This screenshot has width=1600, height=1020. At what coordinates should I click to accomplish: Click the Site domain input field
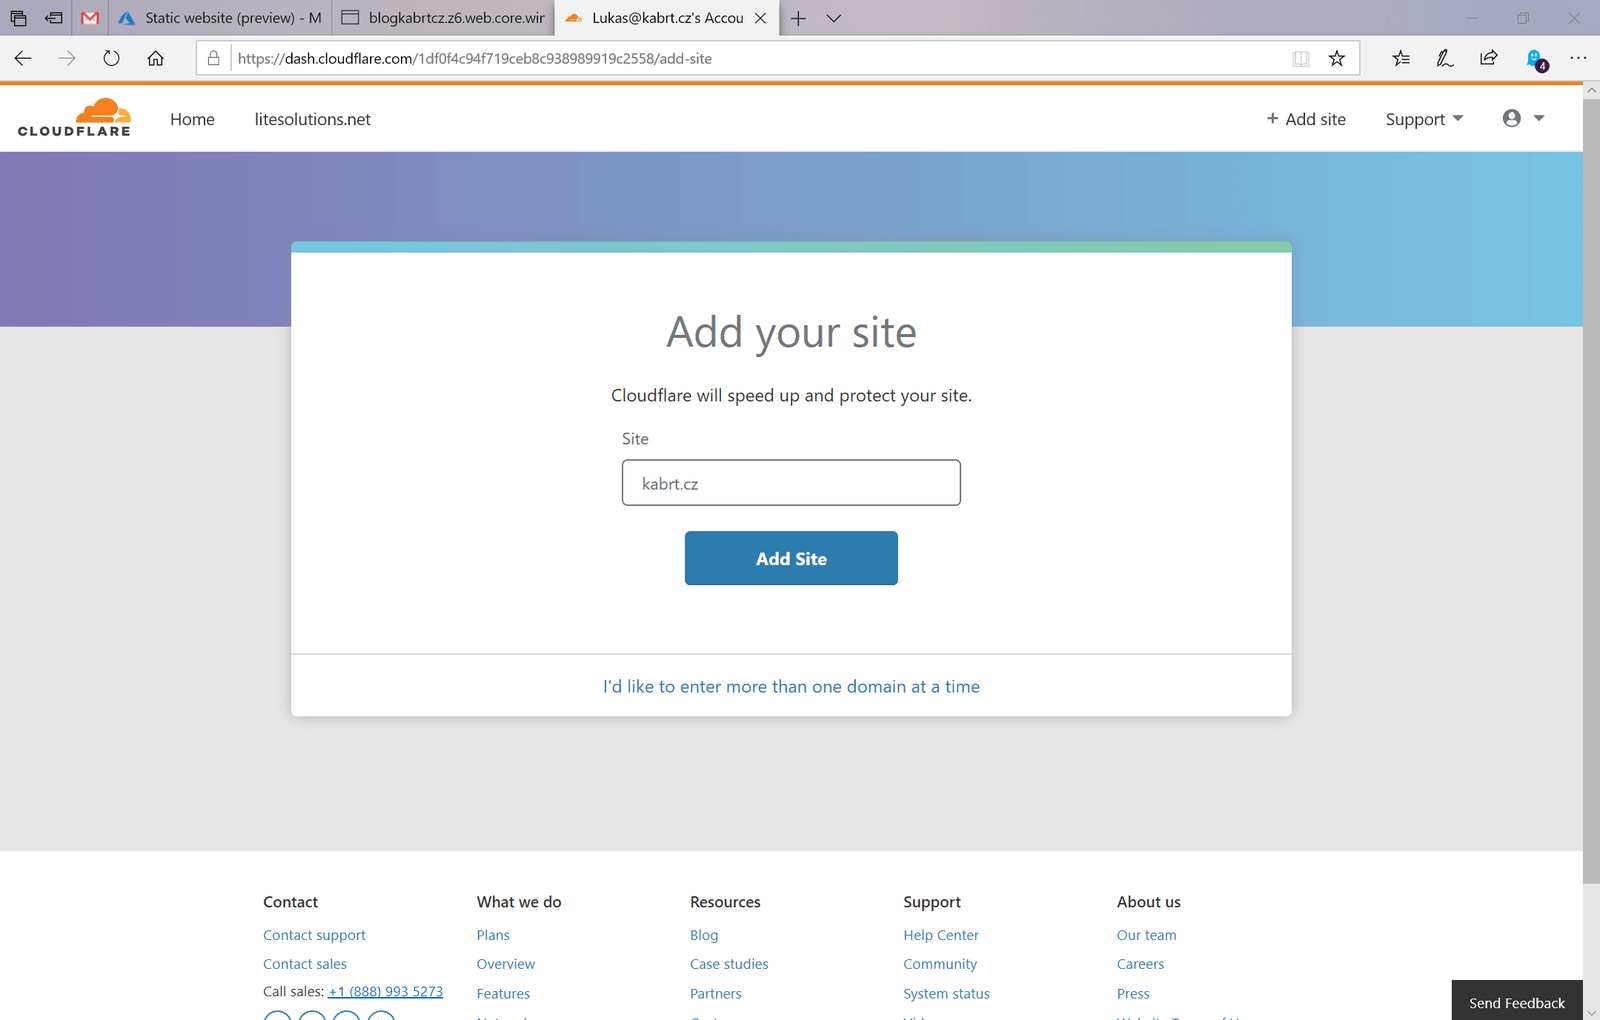[x=791, y=483]
